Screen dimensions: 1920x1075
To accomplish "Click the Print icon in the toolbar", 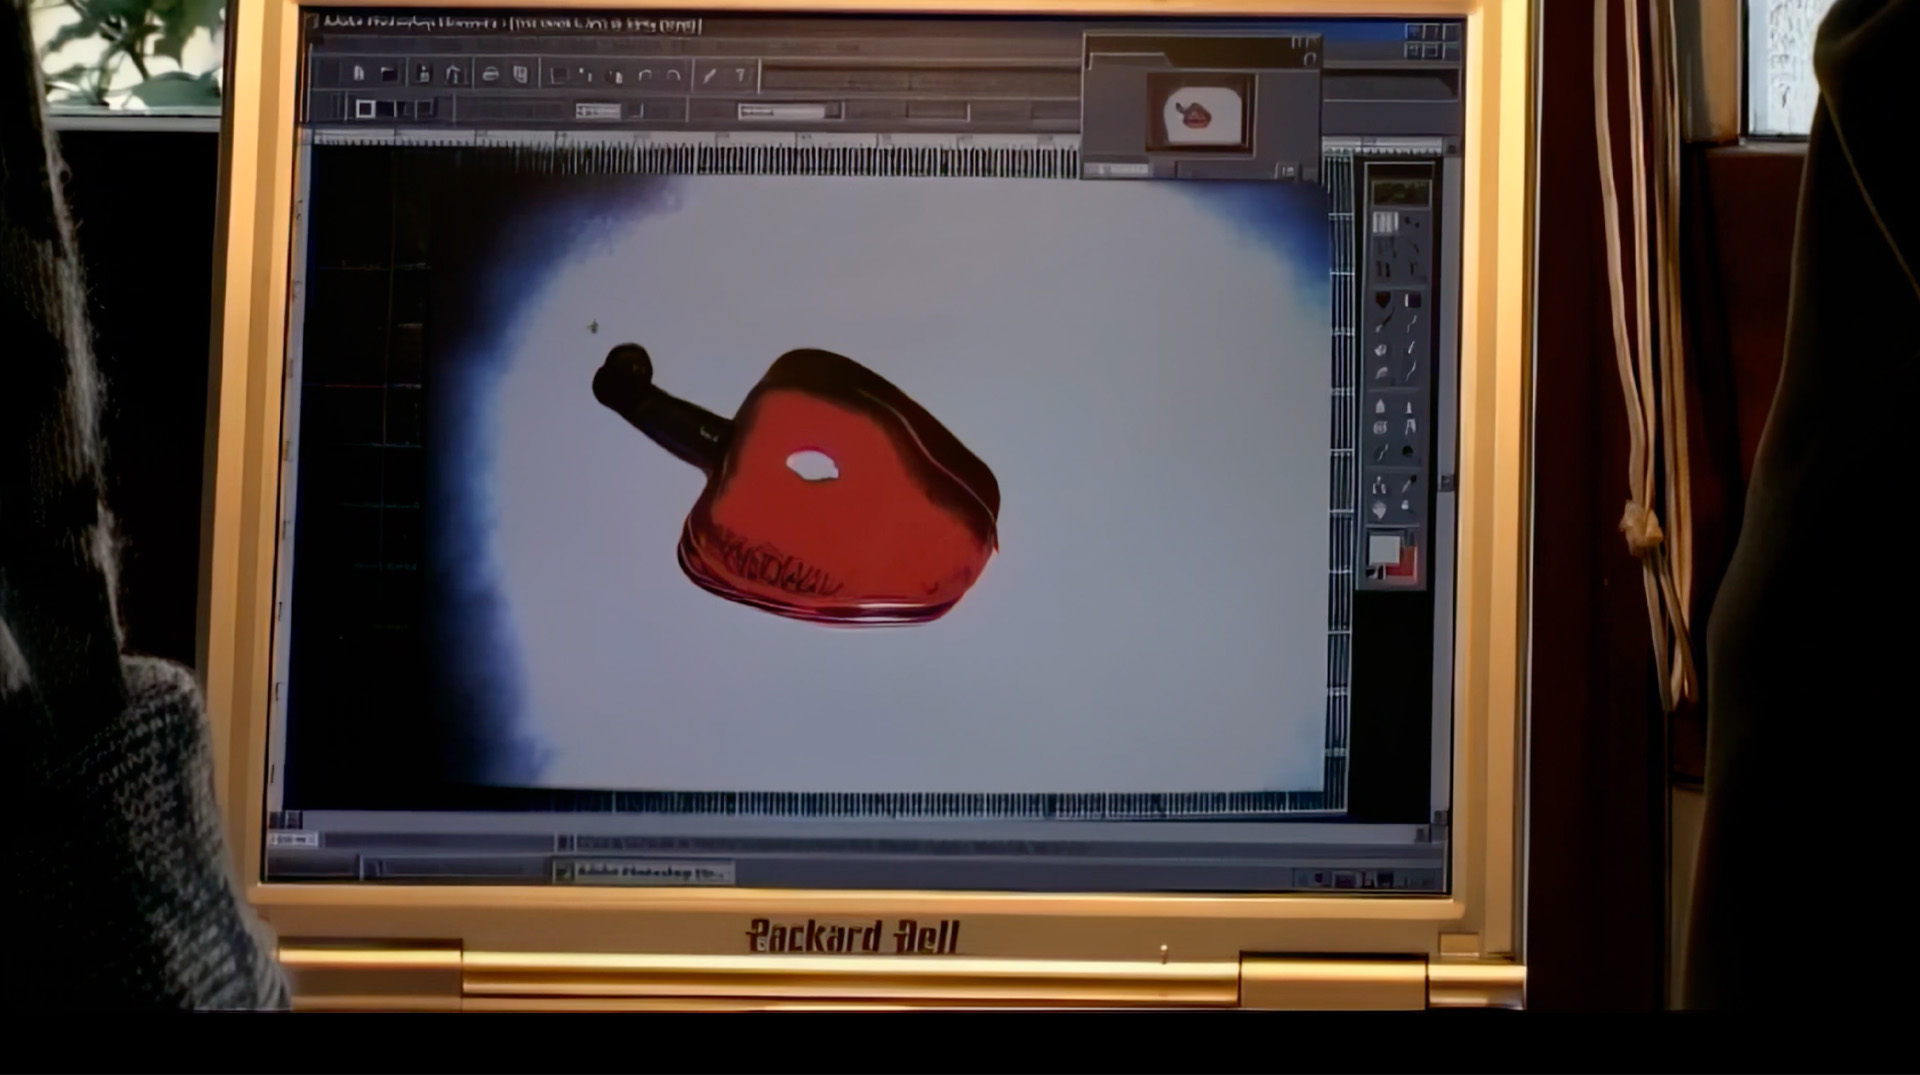I will [490, 74].
